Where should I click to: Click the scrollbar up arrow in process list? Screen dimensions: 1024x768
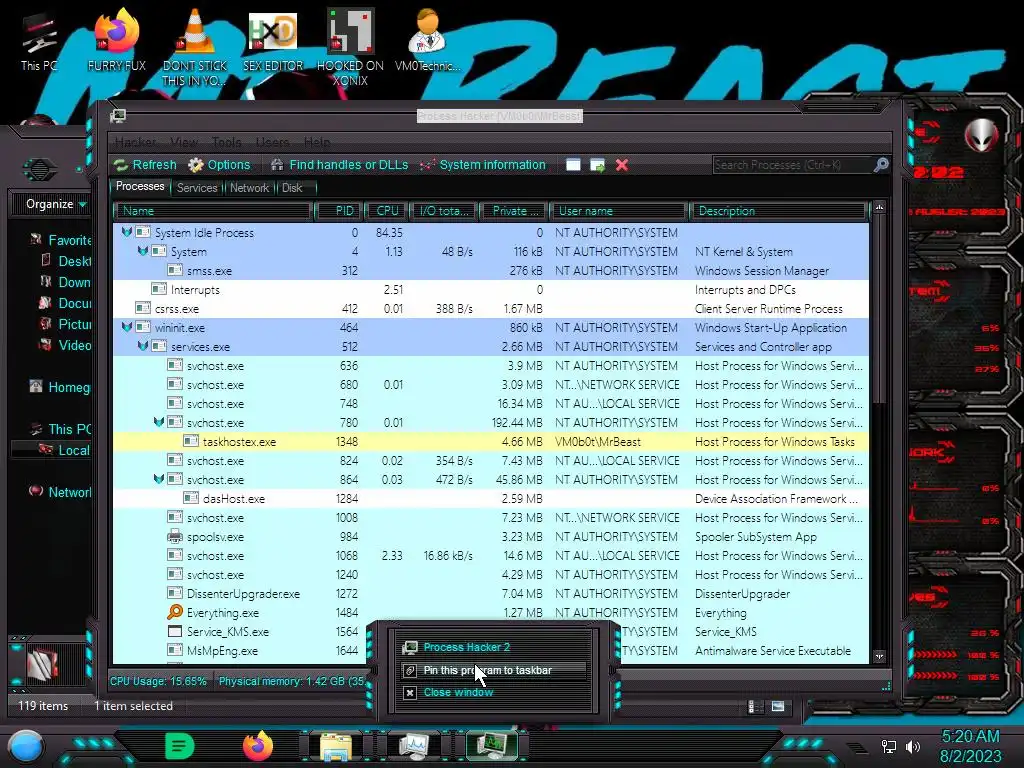point(879,208)
